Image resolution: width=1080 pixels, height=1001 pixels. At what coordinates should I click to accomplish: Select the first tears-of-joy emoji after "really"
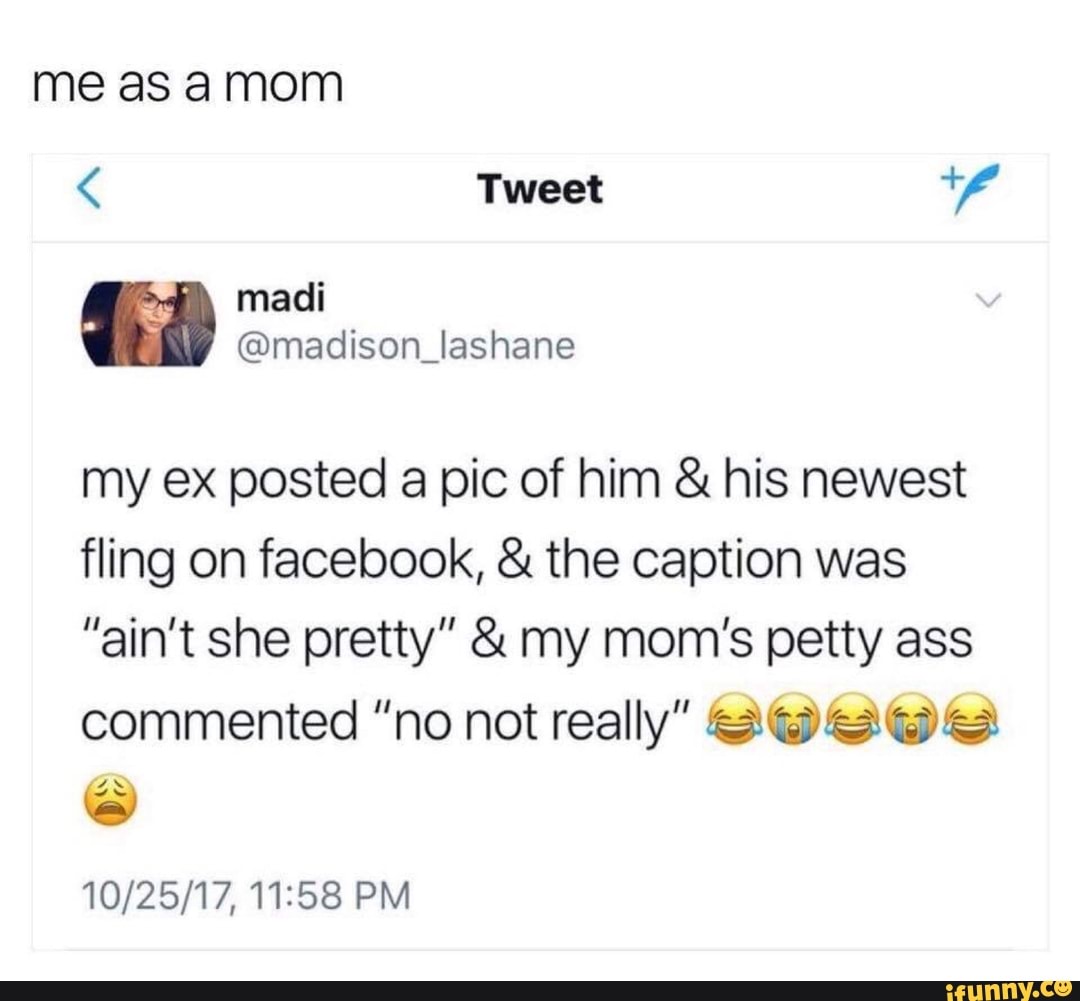click(x=734, y=721)
